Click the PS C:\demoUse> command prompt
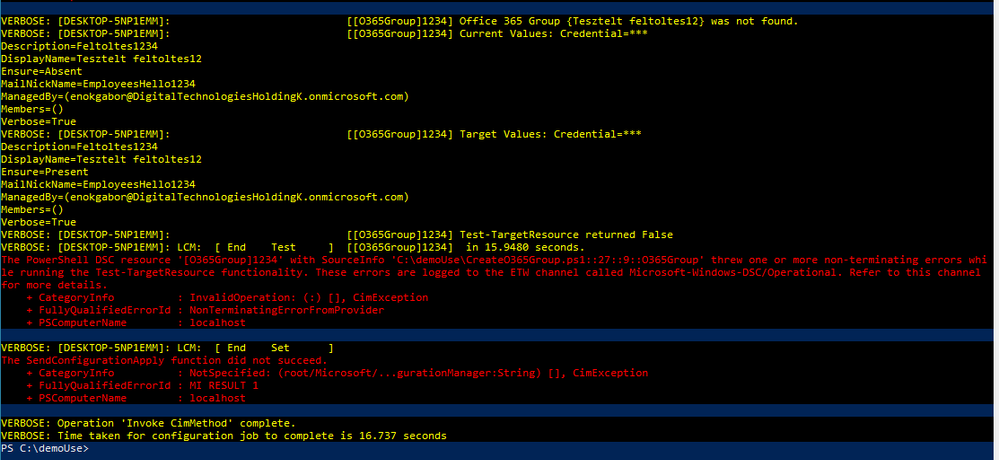The image size is (999, 460). coord(45,449)
